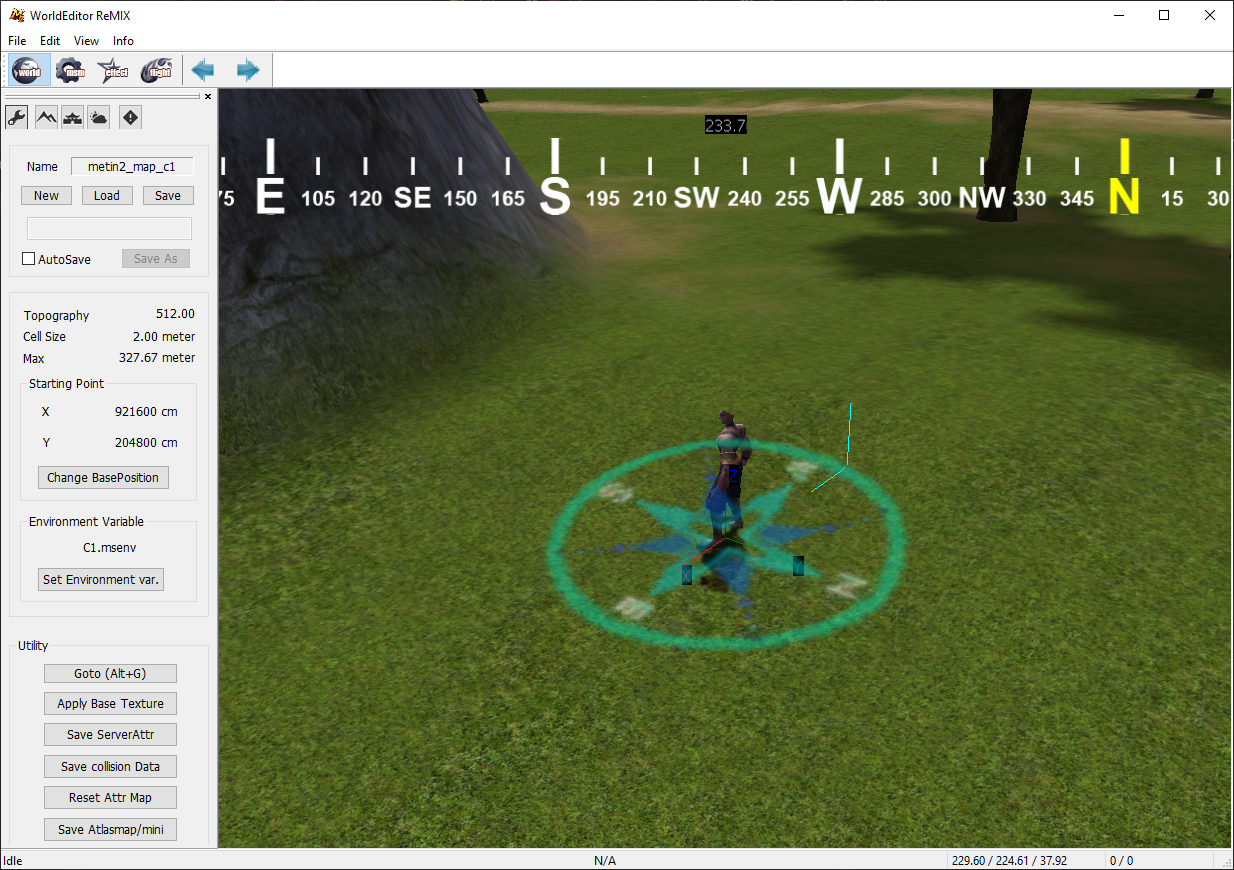The width and height of the screenshot is (1234, 870).
Task: Open the building objects tab icon
Action: click(72, 117)
